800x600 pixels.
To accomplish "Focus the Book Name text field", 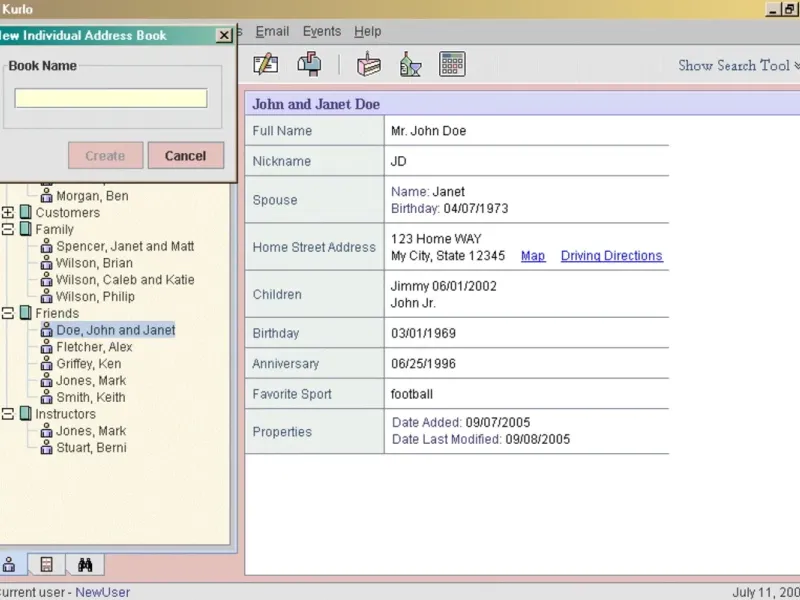I will [x=111, y=98].
